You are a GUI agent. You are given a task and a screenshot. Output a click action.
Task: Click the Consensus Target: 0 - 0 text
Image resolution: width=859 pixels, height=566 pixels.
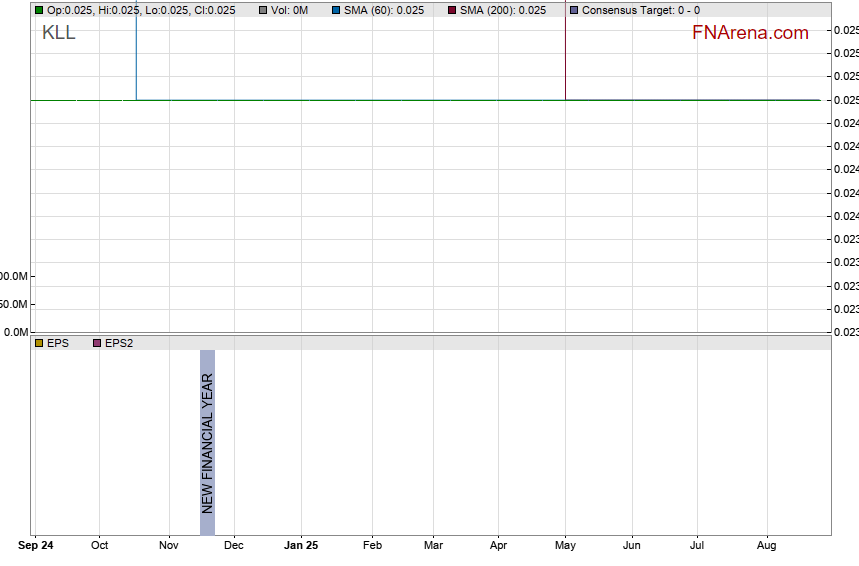pyautogui.click(x=641, y=10)
